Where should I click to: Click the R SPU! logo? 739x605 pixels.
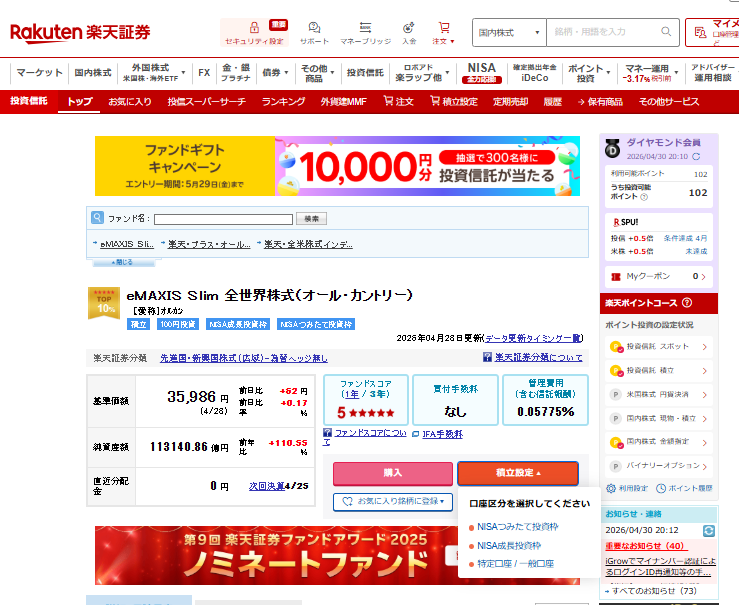click(x=625, y=222)
